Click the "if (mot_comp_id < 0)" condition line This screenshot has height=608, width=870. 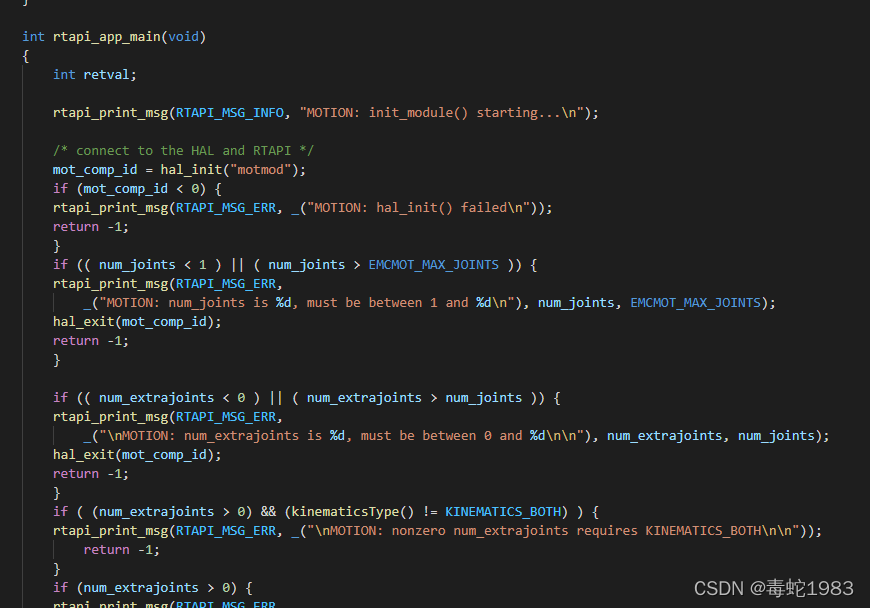coord(137,189)
